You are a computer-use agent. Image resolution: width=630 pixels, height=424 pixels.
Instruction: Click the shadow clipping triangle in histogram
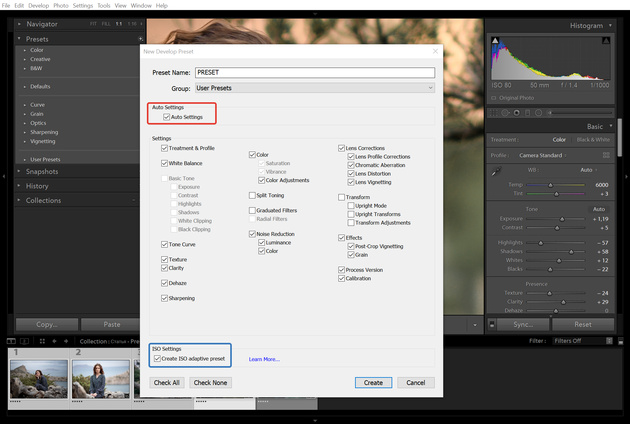495,40
